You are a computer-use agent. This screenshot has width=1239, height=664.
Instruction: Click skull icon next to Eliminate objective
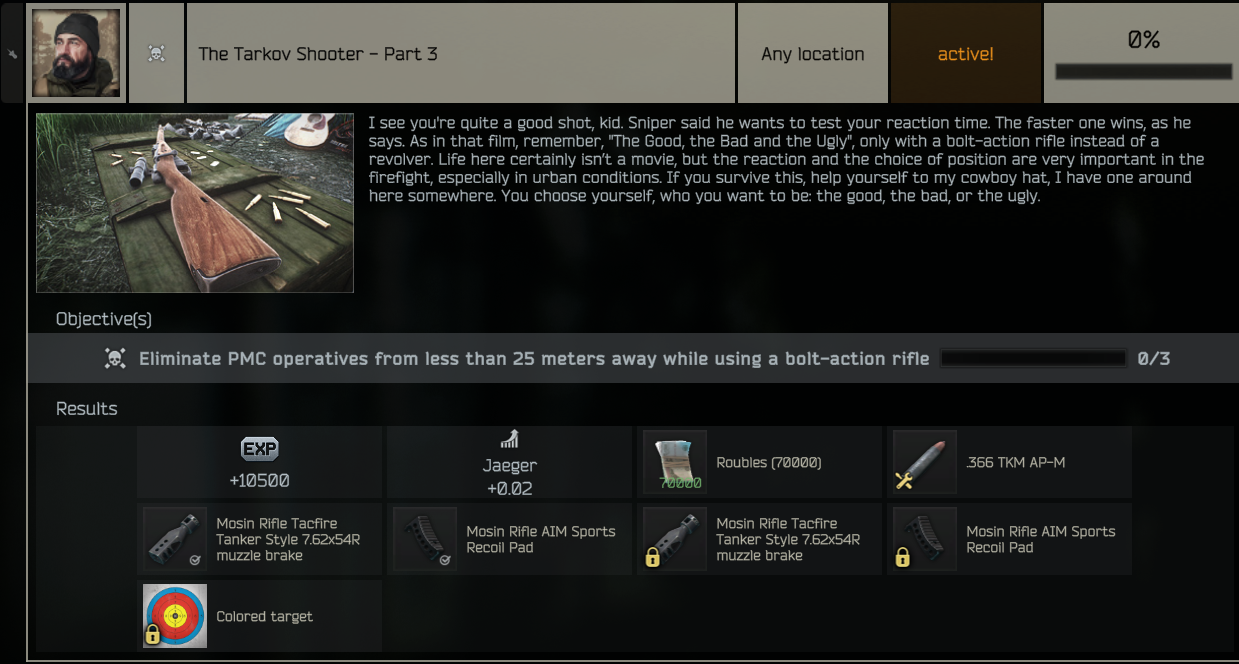(x=115, y=358)
